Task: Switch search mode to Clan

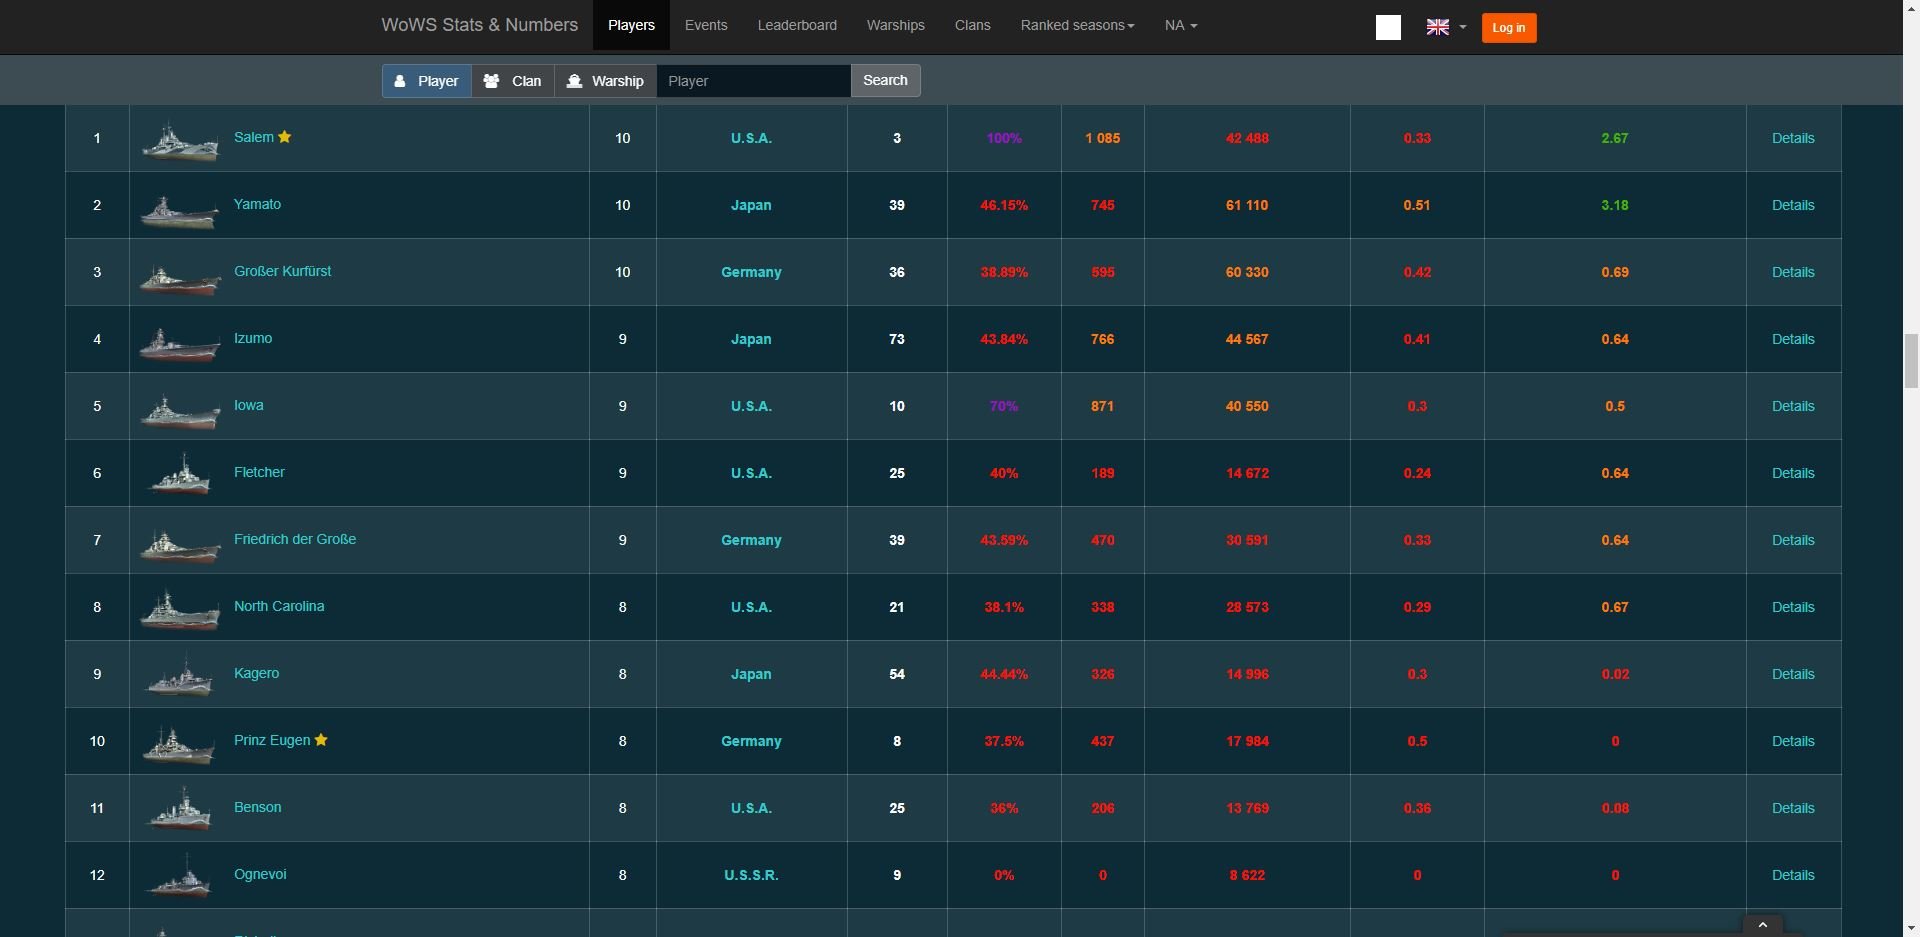Action: point(513,81)
